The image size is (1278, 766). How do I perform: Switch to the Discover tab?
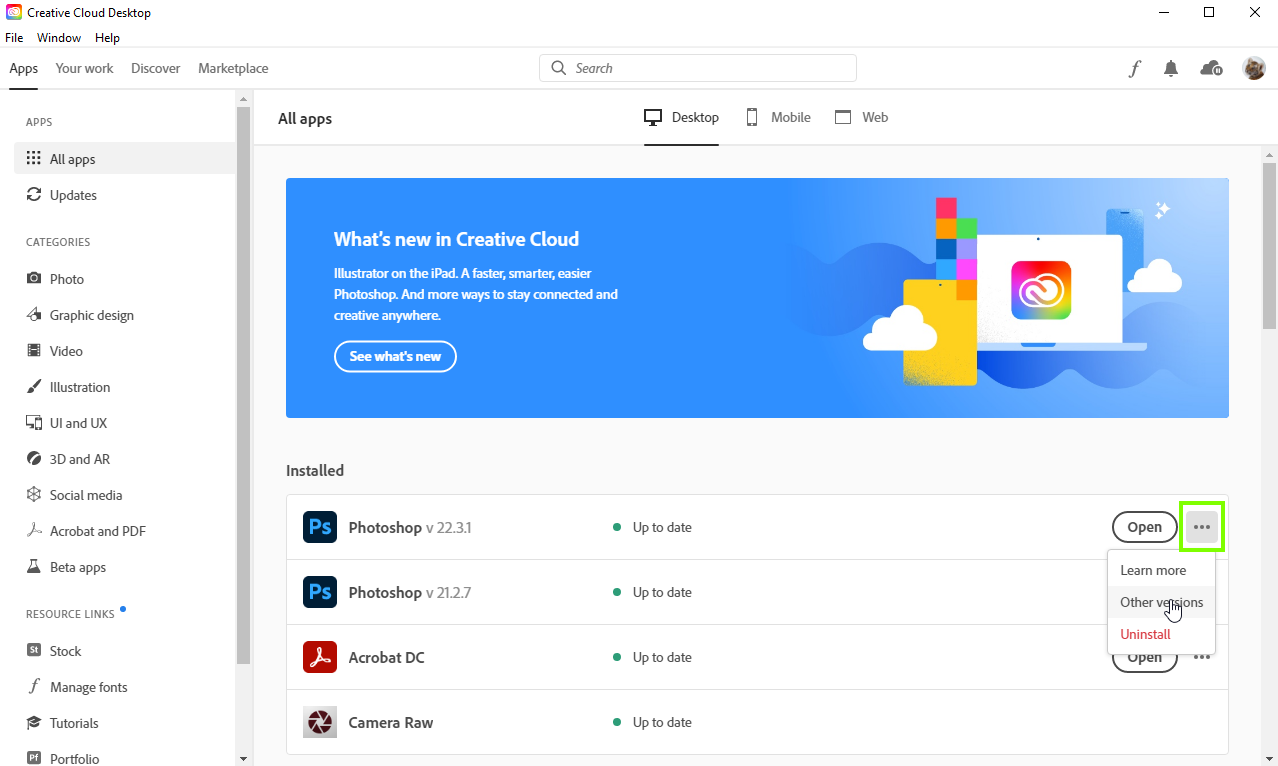pyautogui.click(x=156, y=68)
